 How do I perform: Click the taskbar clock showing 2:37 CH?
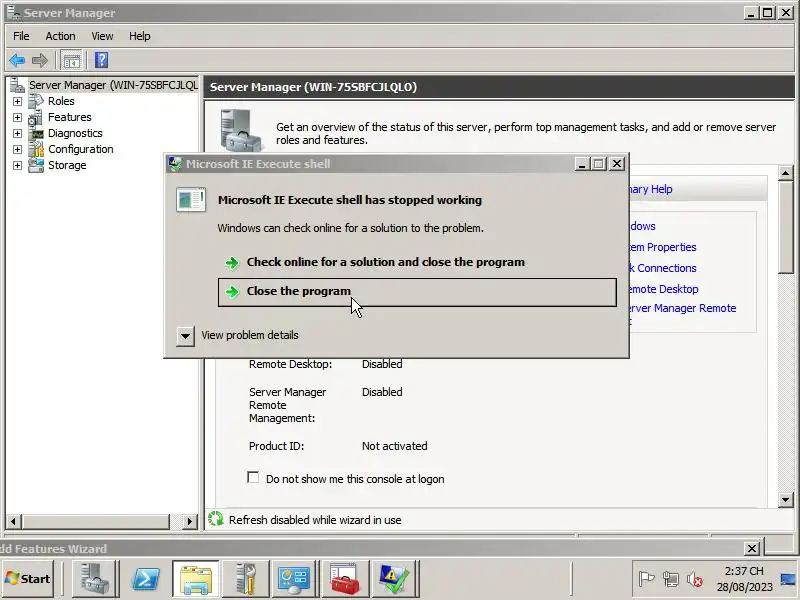coord(744,579)
